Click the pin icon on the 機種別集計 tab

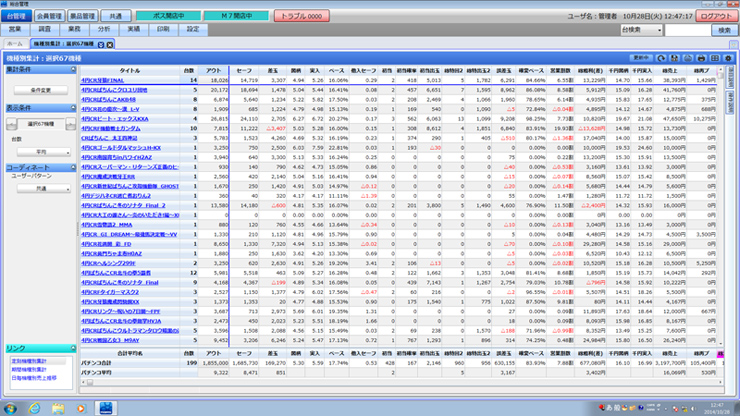(101, 44)
